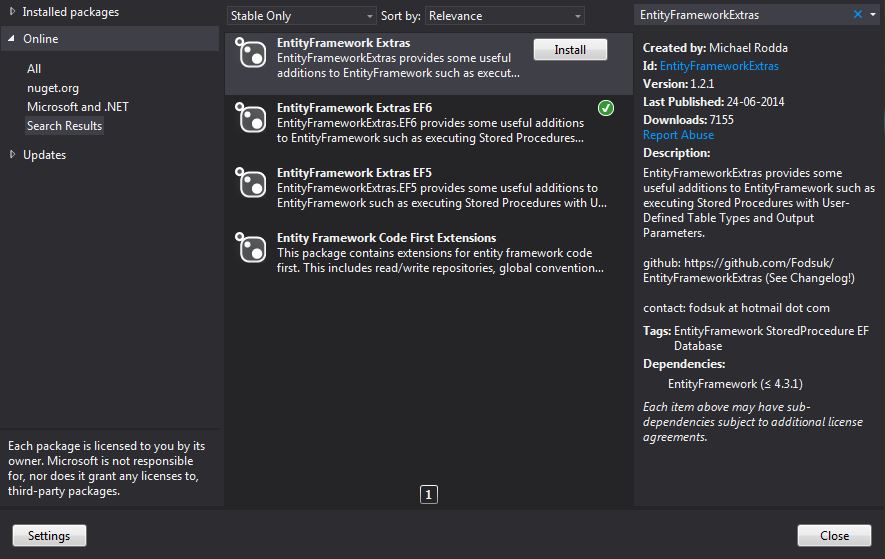The height and width of the screenshot is (559, 885).
Task: Click the Downloads: 7155 line
Action: (688, 120)
